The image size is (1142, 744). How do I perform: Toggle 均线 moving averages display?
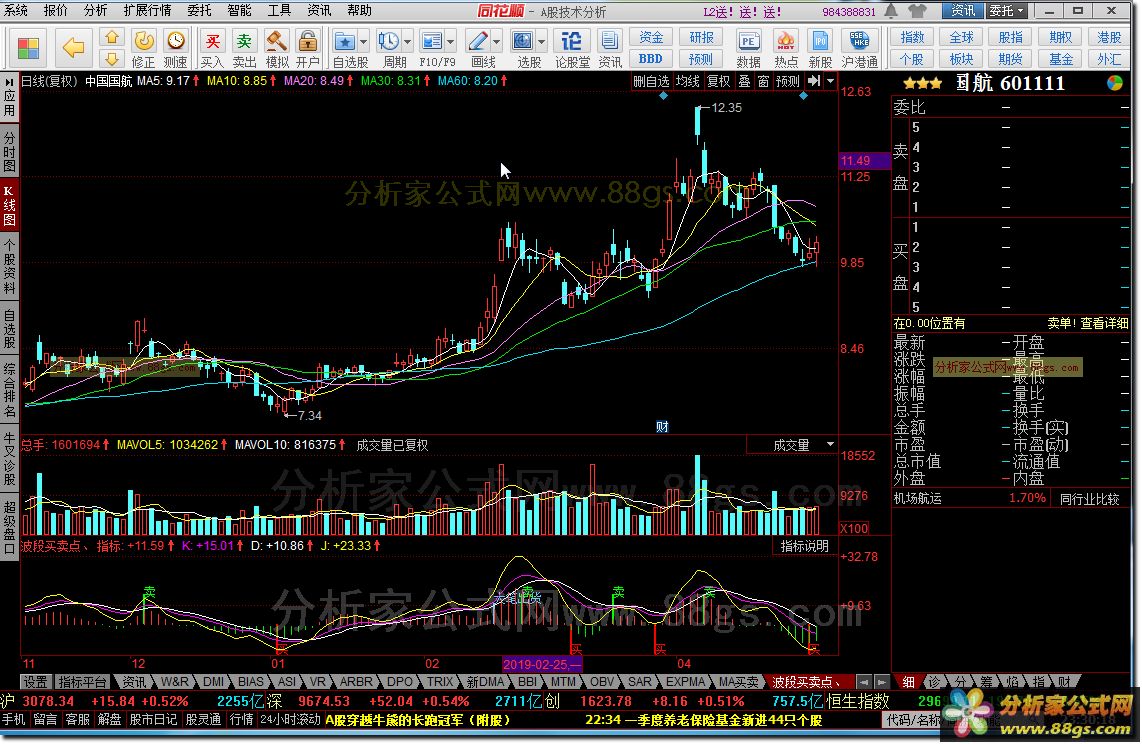[688, 81]
